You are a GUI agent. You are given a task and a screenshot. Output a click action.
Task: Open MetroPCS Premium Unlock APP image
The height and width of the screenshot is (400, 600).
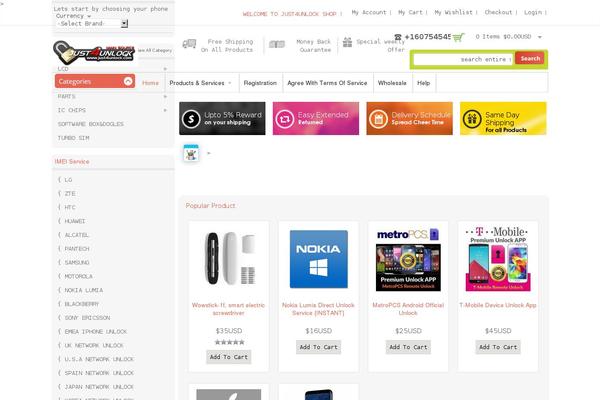click(408, 259)
